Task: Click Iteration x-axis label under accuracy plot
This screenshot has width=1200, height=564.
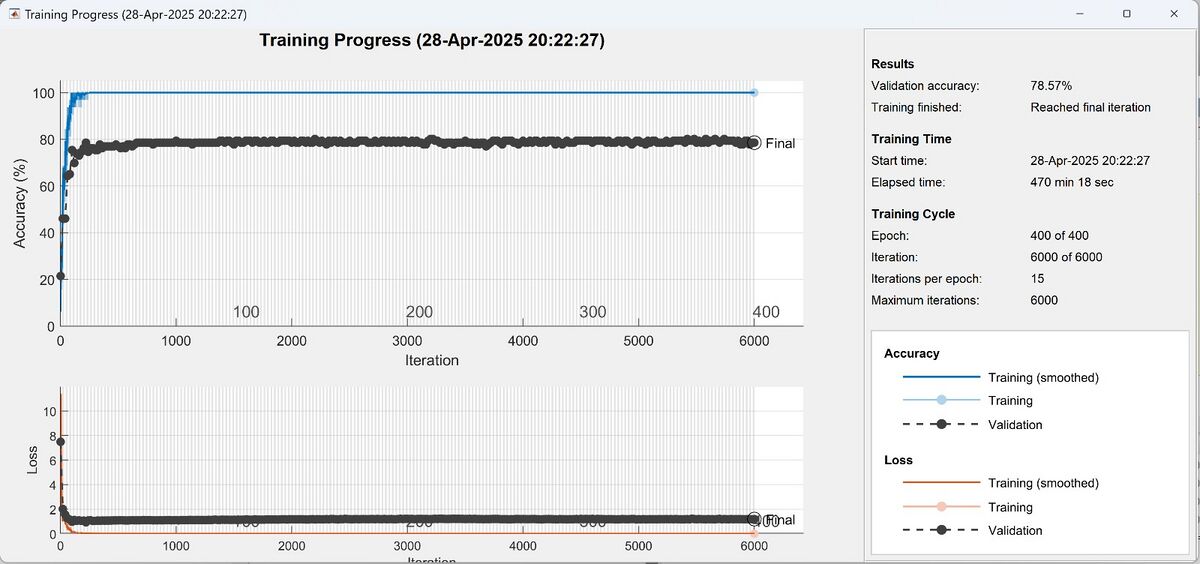Action: coord(432,360)
